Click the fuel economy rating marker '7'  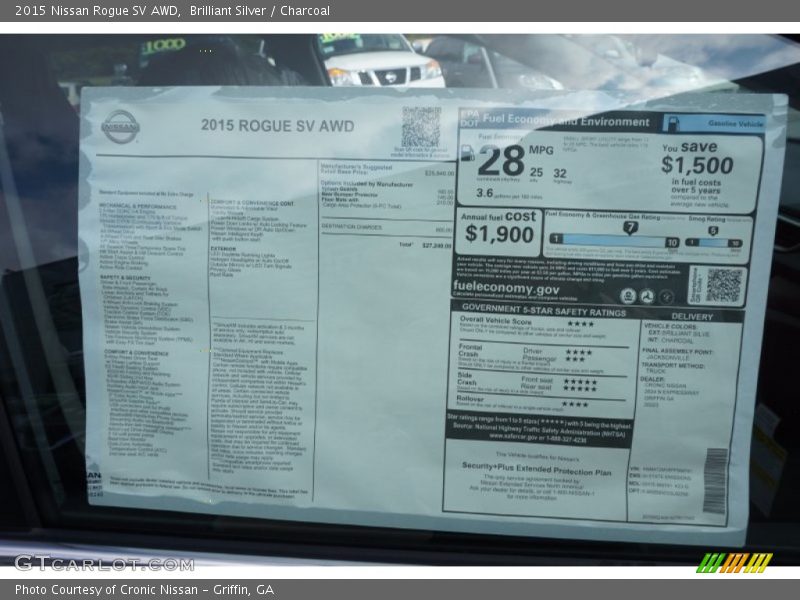point(630,227)
